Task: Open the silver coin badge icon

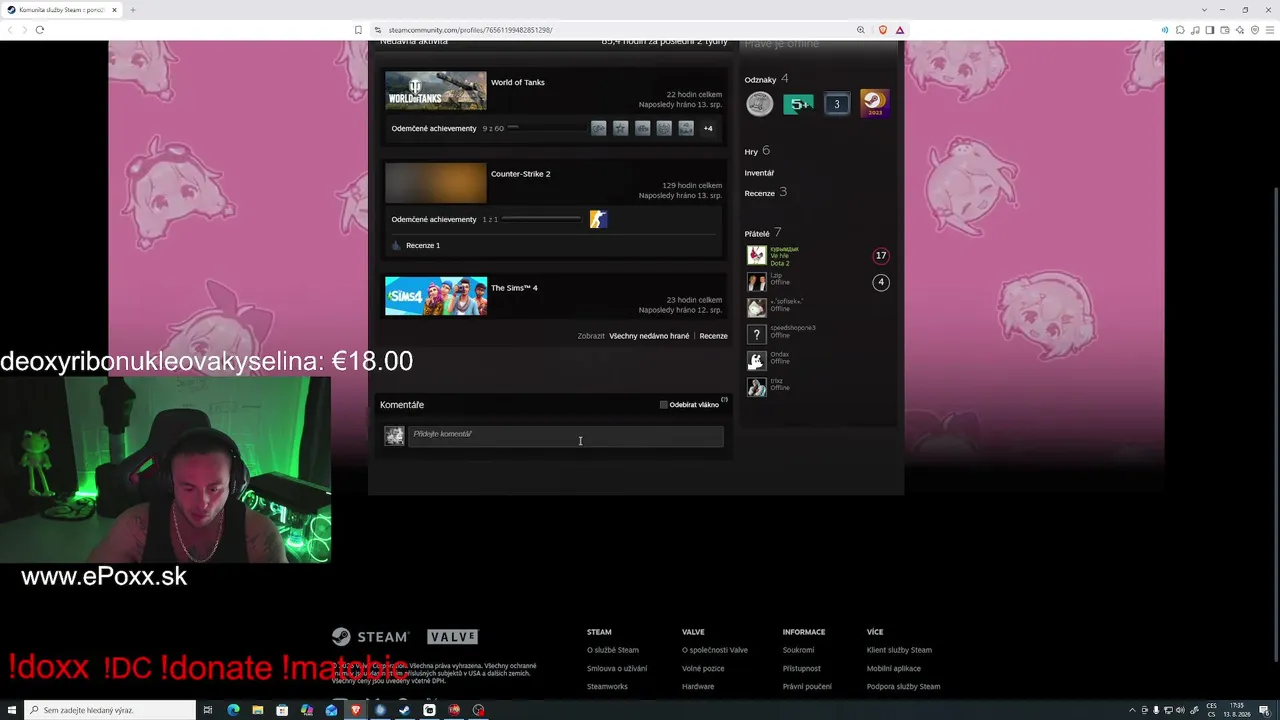Action: (x=760, y=103)
